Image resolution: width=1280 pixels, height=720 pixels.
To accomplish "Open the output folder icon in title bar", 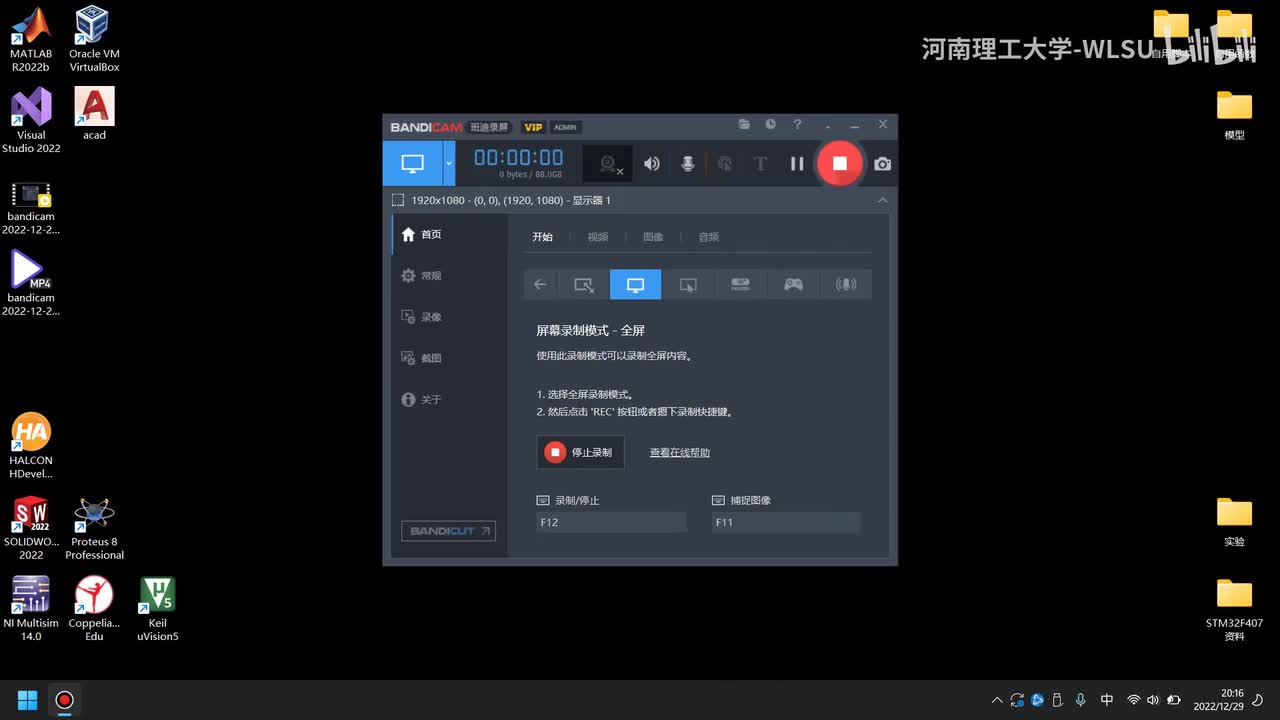I will [x=744, y=125].
